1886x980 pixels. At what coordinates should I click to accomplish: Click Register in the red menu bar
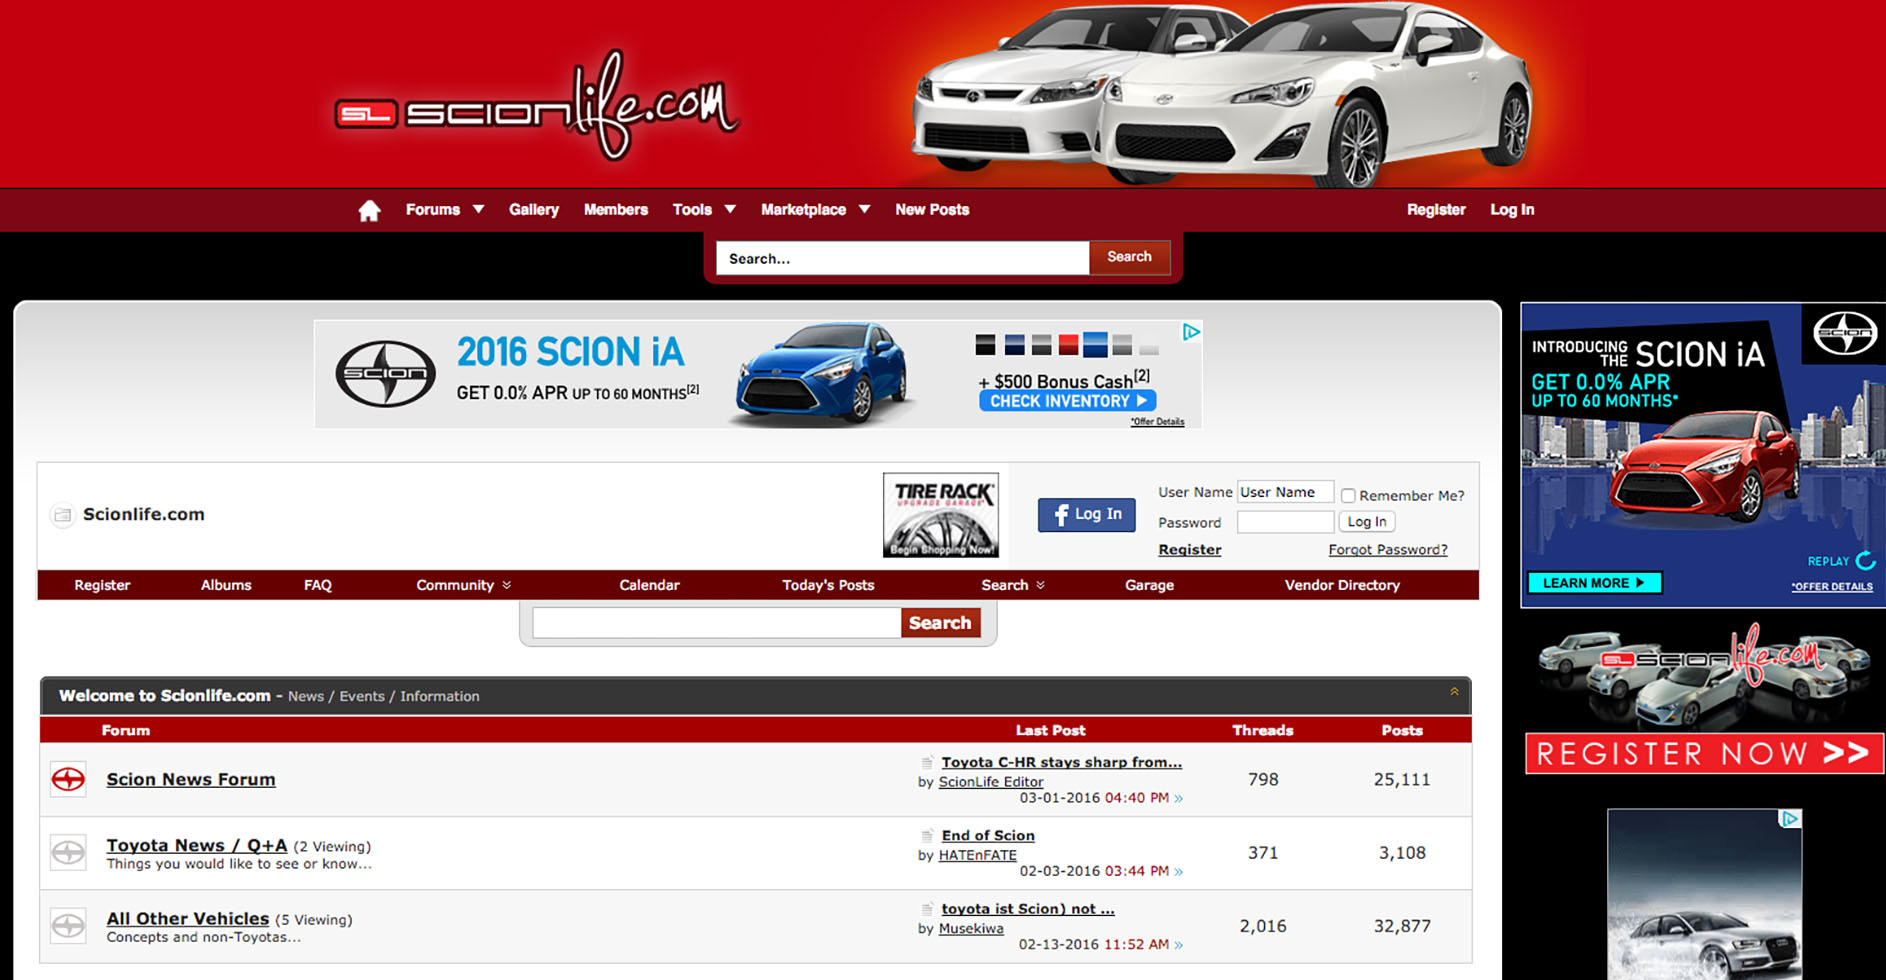tap(102, 585)
